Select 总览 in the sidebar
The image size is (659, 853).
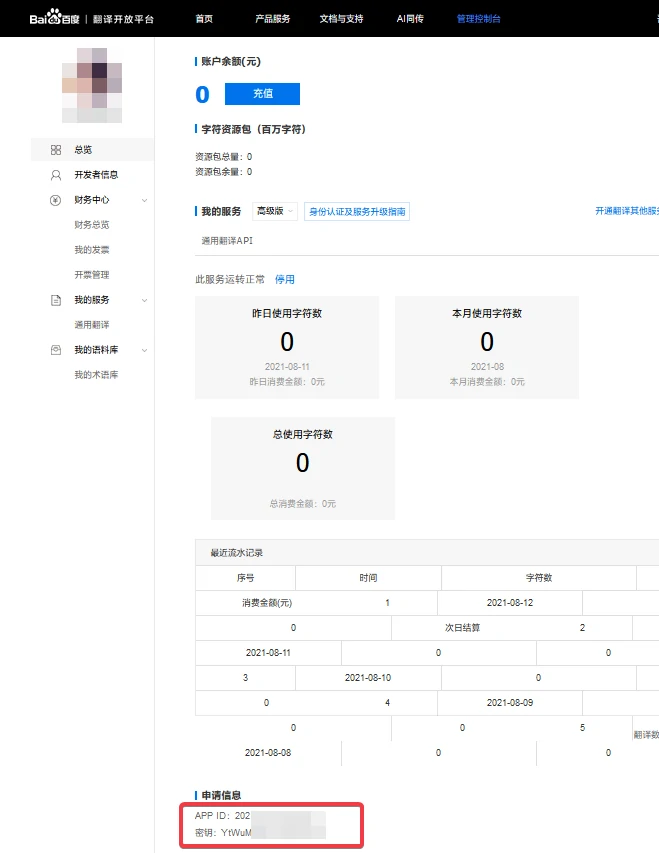(x=93, y=150)
